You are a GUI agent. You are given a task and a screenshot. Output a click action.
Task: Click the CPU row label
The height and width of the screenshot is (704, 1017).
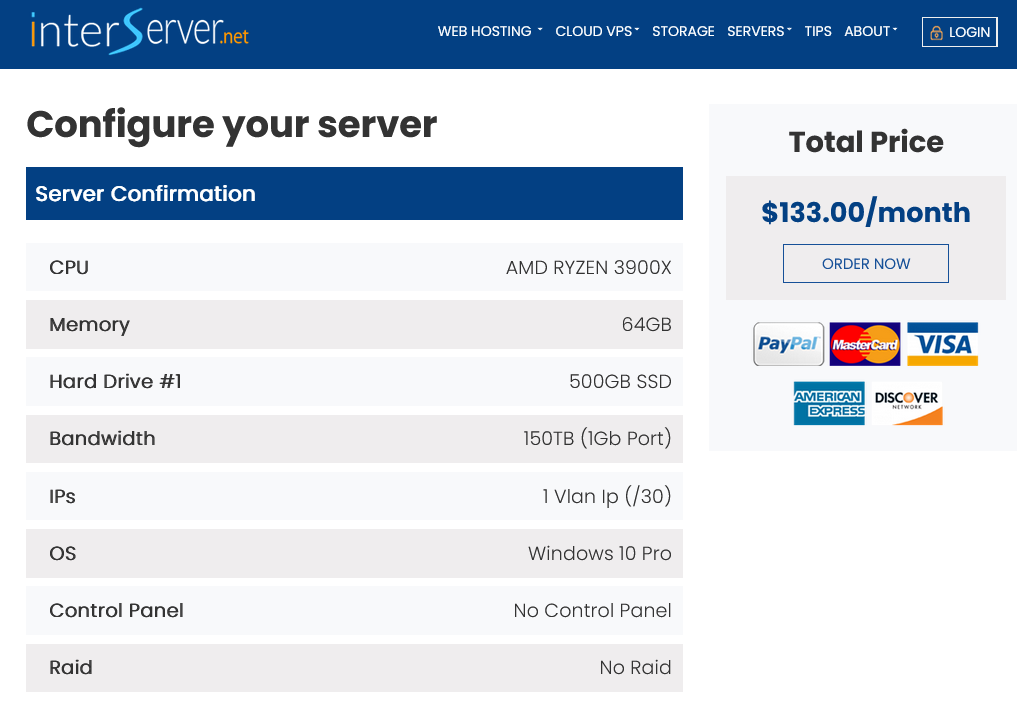[69, 267]
